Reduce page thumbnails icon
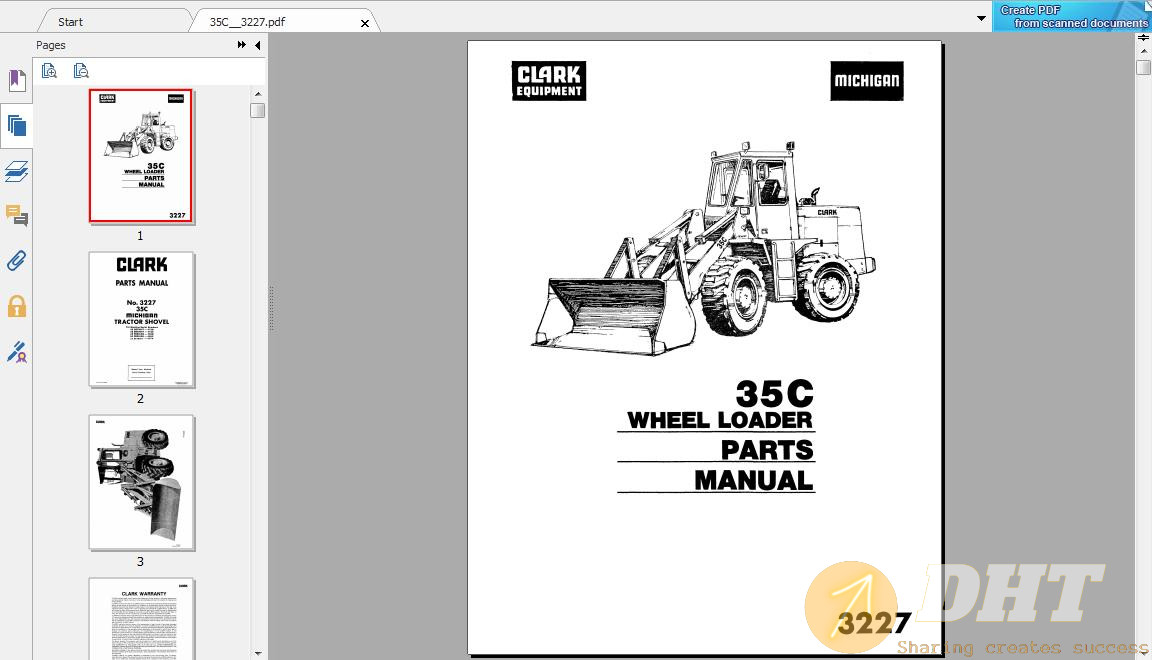The height and width of the screenshot is (660, 1152). coord(81,71)
